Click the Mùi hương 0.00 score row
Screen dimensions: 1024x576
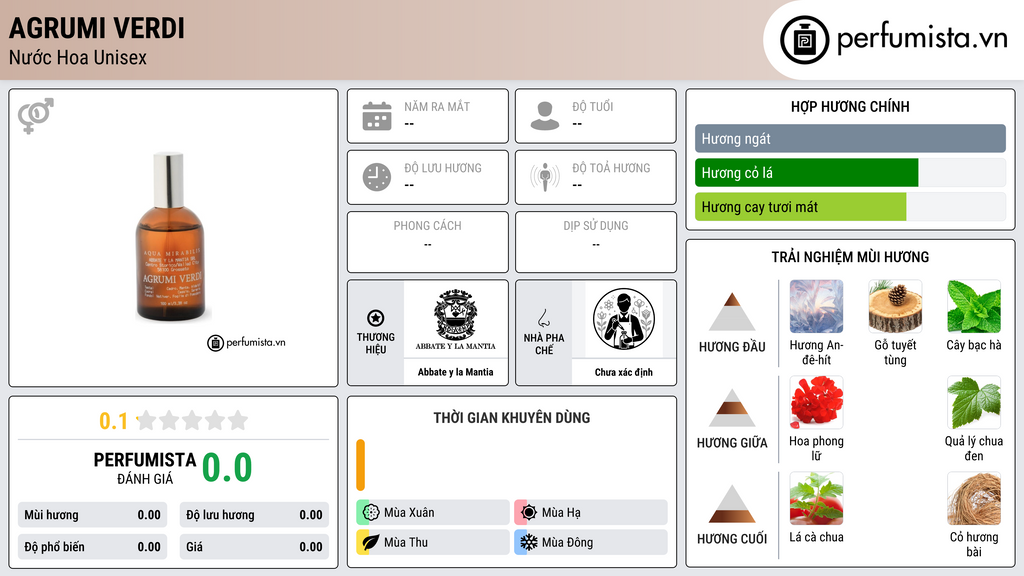click(x=93, y=515)
